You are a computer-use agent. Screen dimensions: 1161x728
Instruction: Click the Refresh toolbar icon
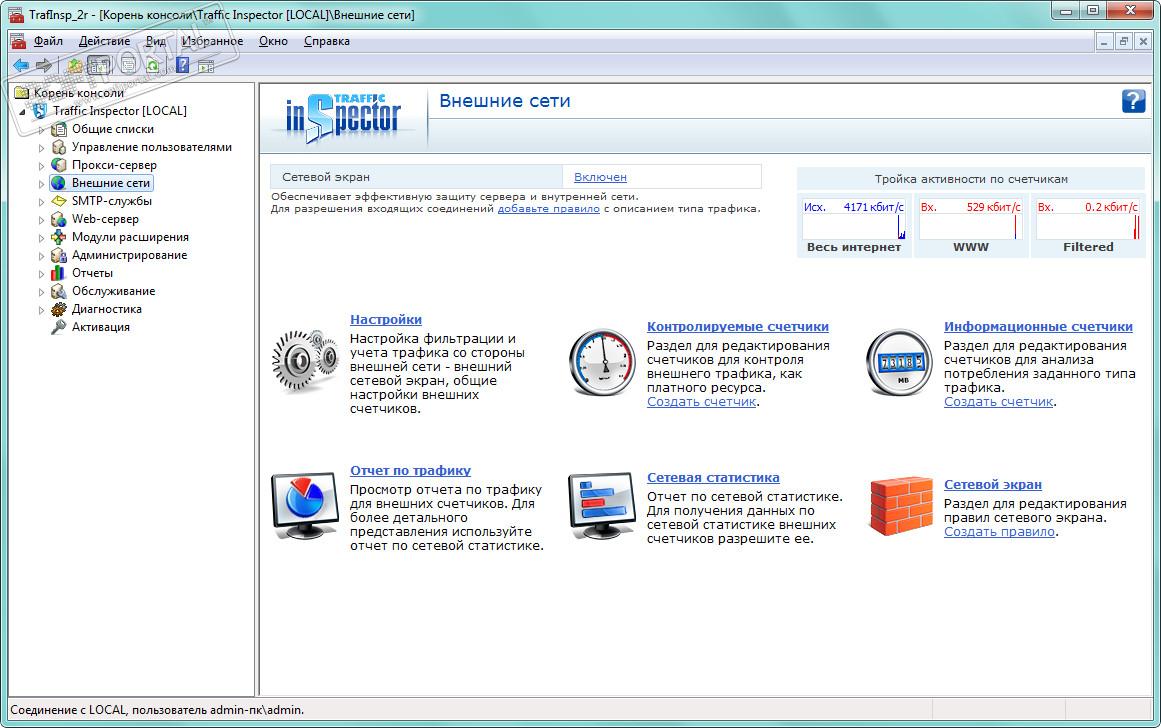[153, 65]
